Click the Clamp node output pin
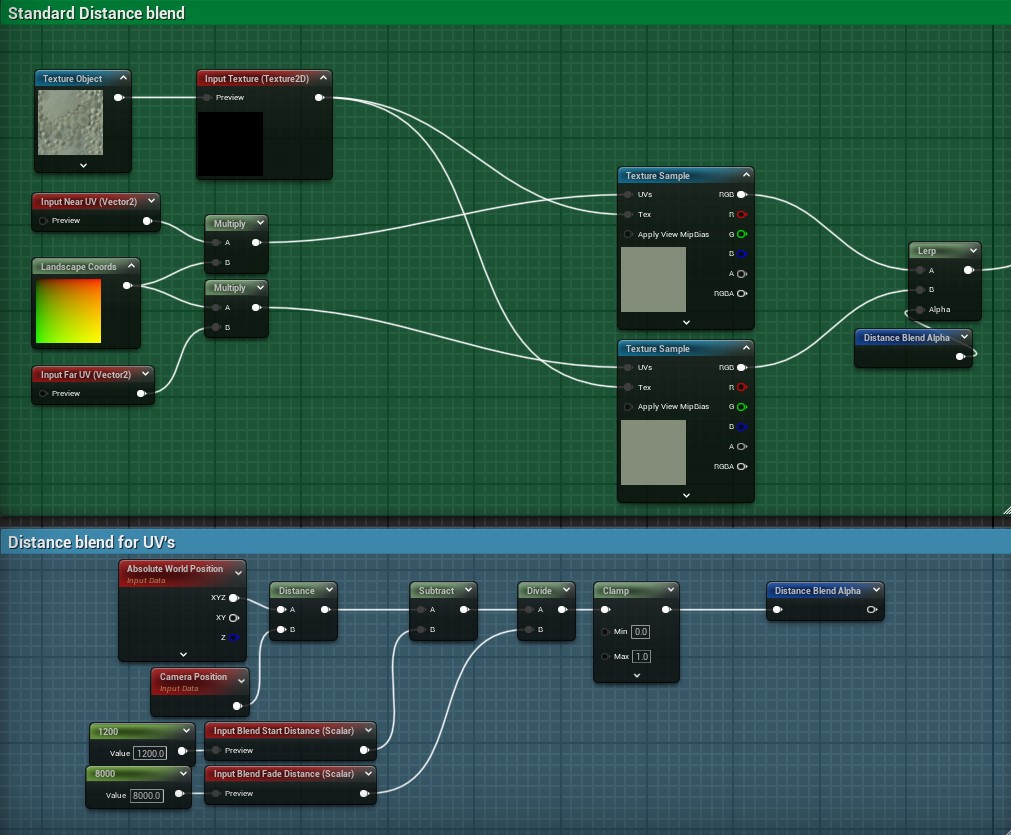Image resolution: width=1011 pixels, height=835 pixels. pos(665,610)
